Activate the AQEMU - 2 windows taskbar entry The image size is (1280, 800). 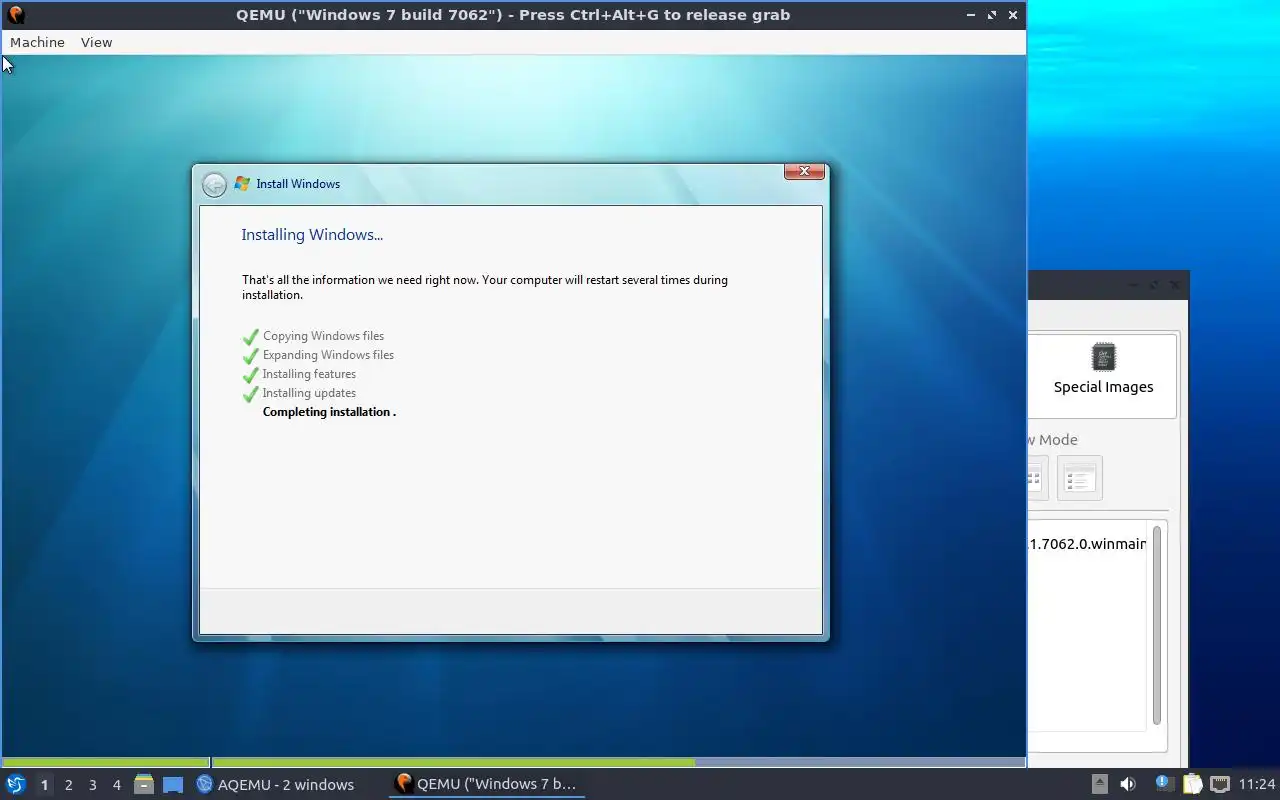[275, 785]
